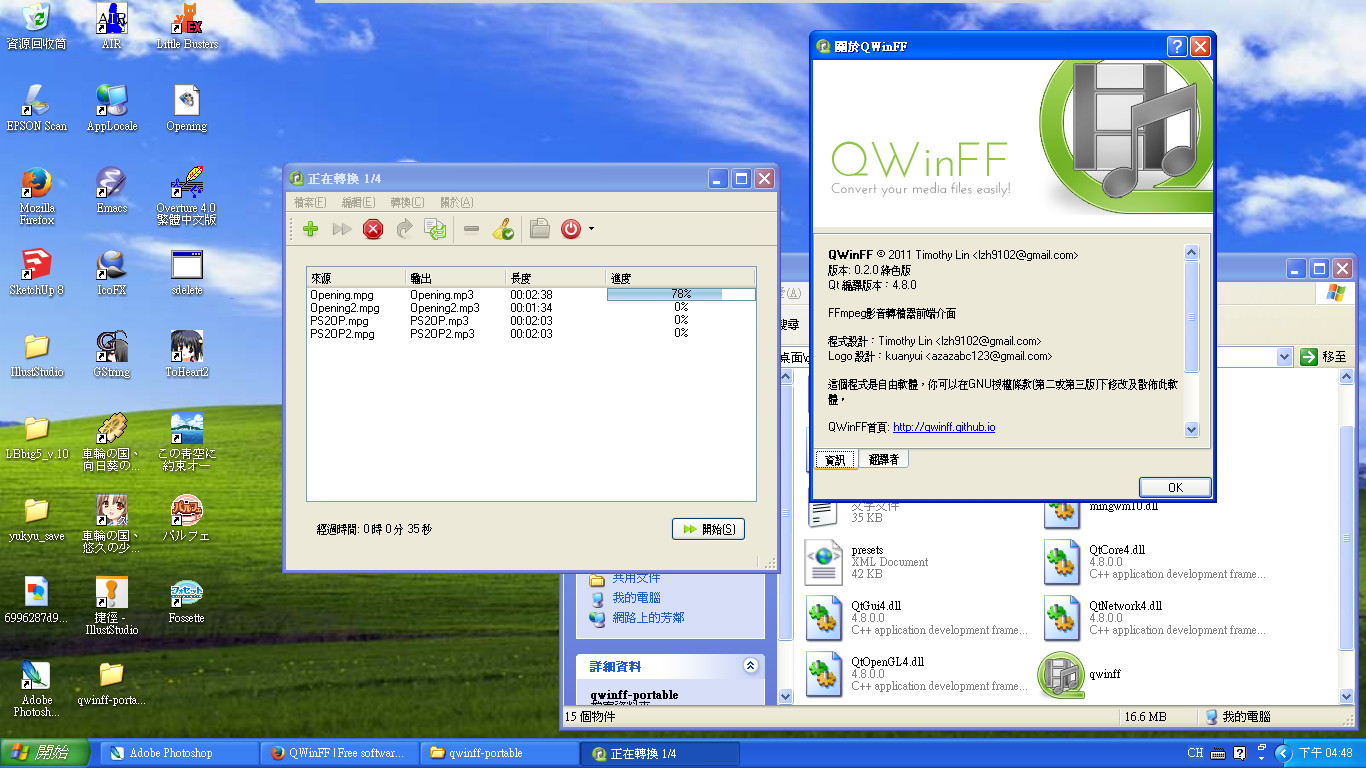Open the Explorer address bar dropdown
1366x768 pixels.
click(x=1285, y=357)
